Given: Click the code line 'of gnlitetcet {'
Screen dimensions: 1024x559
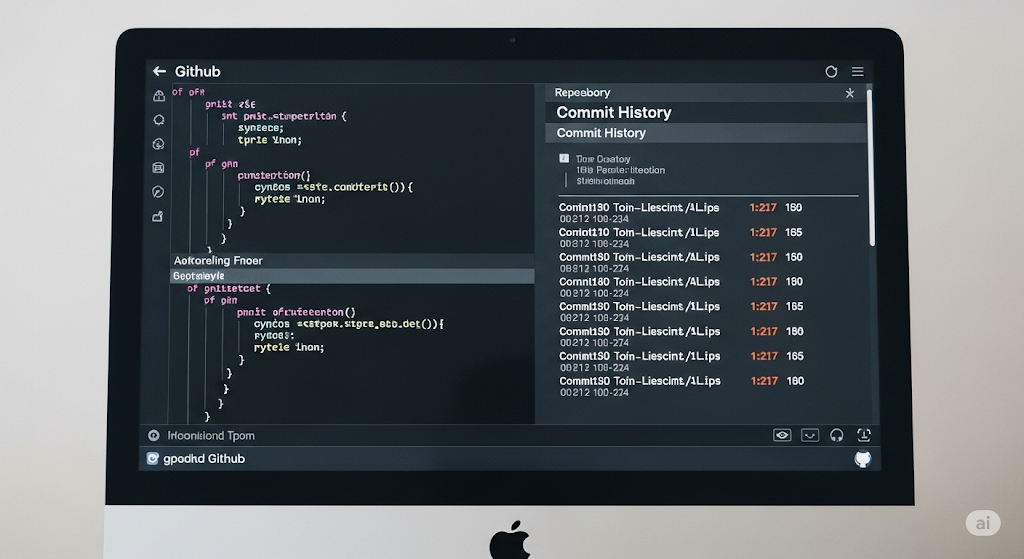Looking at the screenshot, I should coord(229,288).
